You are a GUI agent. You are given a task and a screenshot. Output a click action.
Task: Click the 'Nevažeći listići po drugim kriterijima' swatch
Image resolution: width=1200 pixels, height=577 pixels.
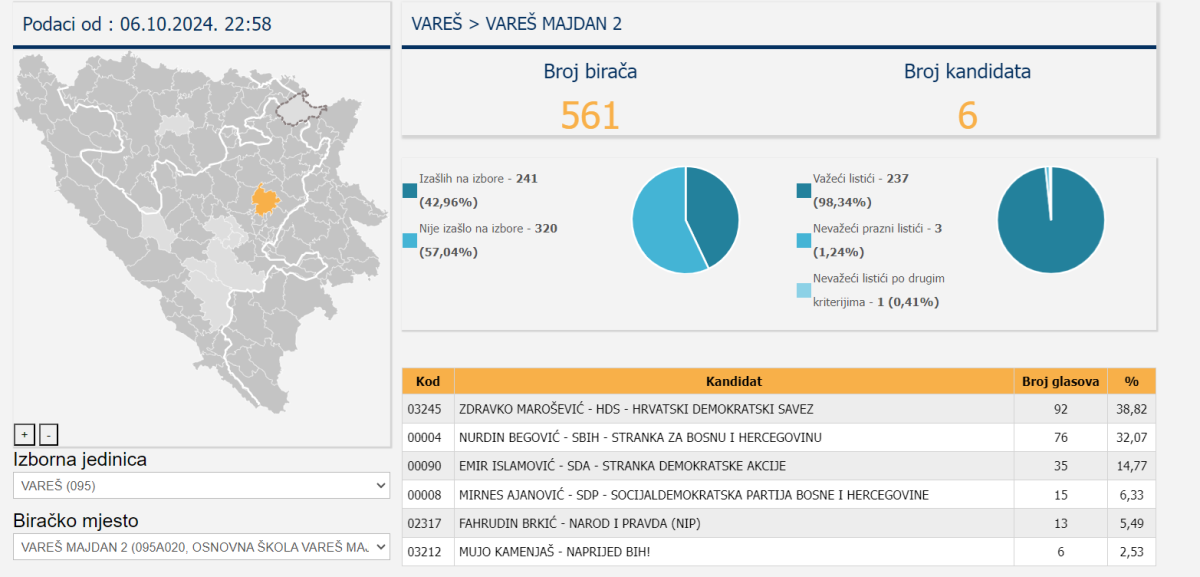pos(804,290)
